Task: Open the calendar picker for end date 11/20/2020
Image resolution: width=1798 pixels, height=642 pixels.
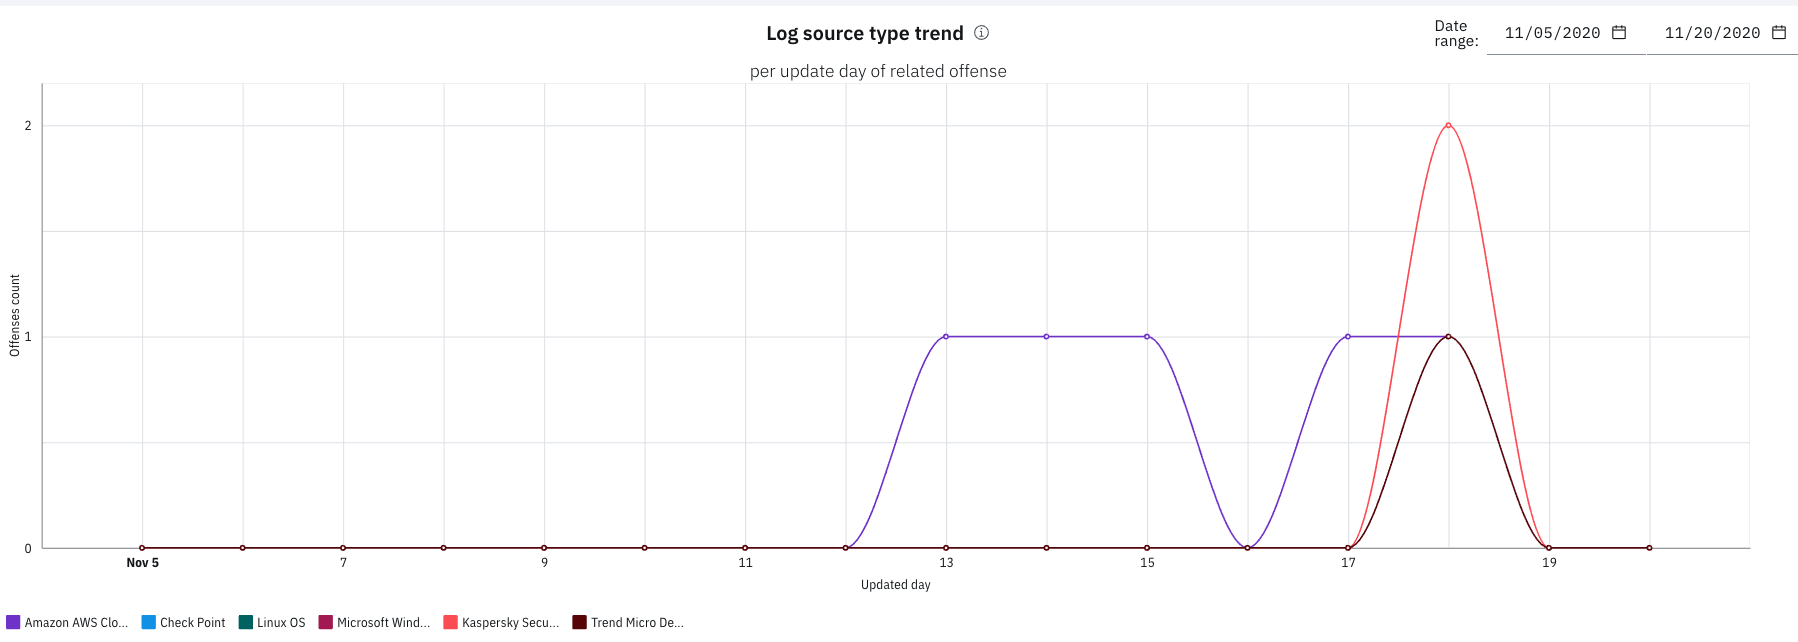Action: tap(1779, 33)
